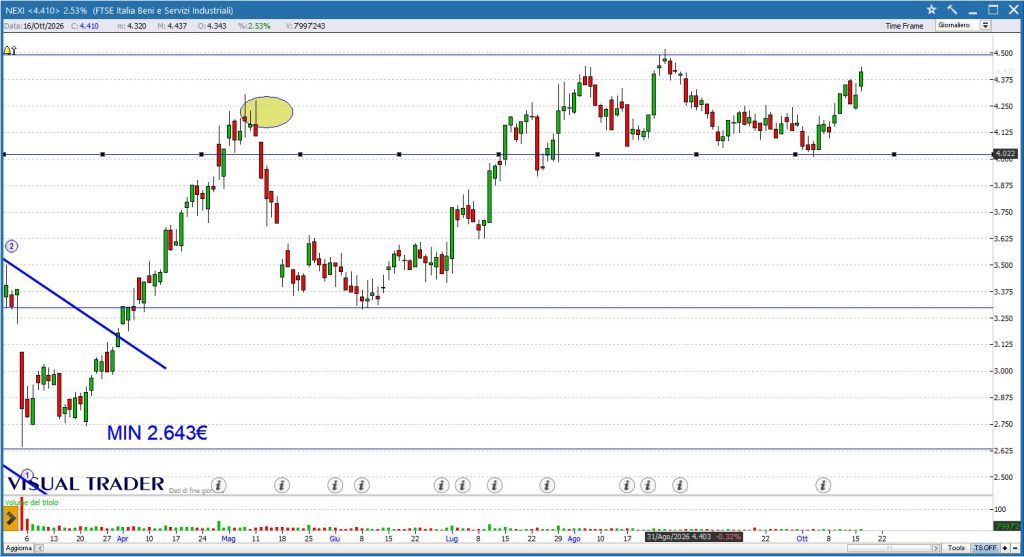The height and width of the screenshot is (557, 1024).
Task: Maximize the chart window
Action: coord(993,9)
